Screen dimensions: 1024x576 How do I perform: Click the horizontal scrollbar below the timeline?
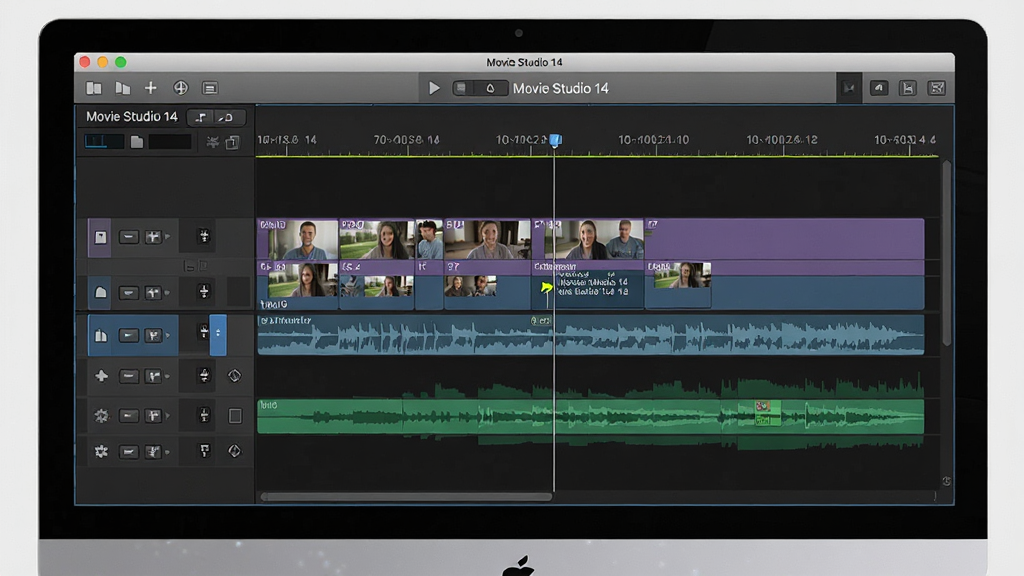(406, 497)
